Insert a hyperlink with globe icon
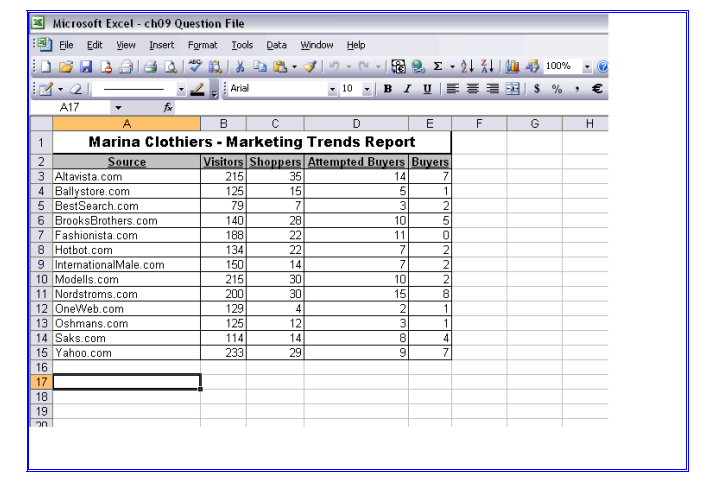 418,67
